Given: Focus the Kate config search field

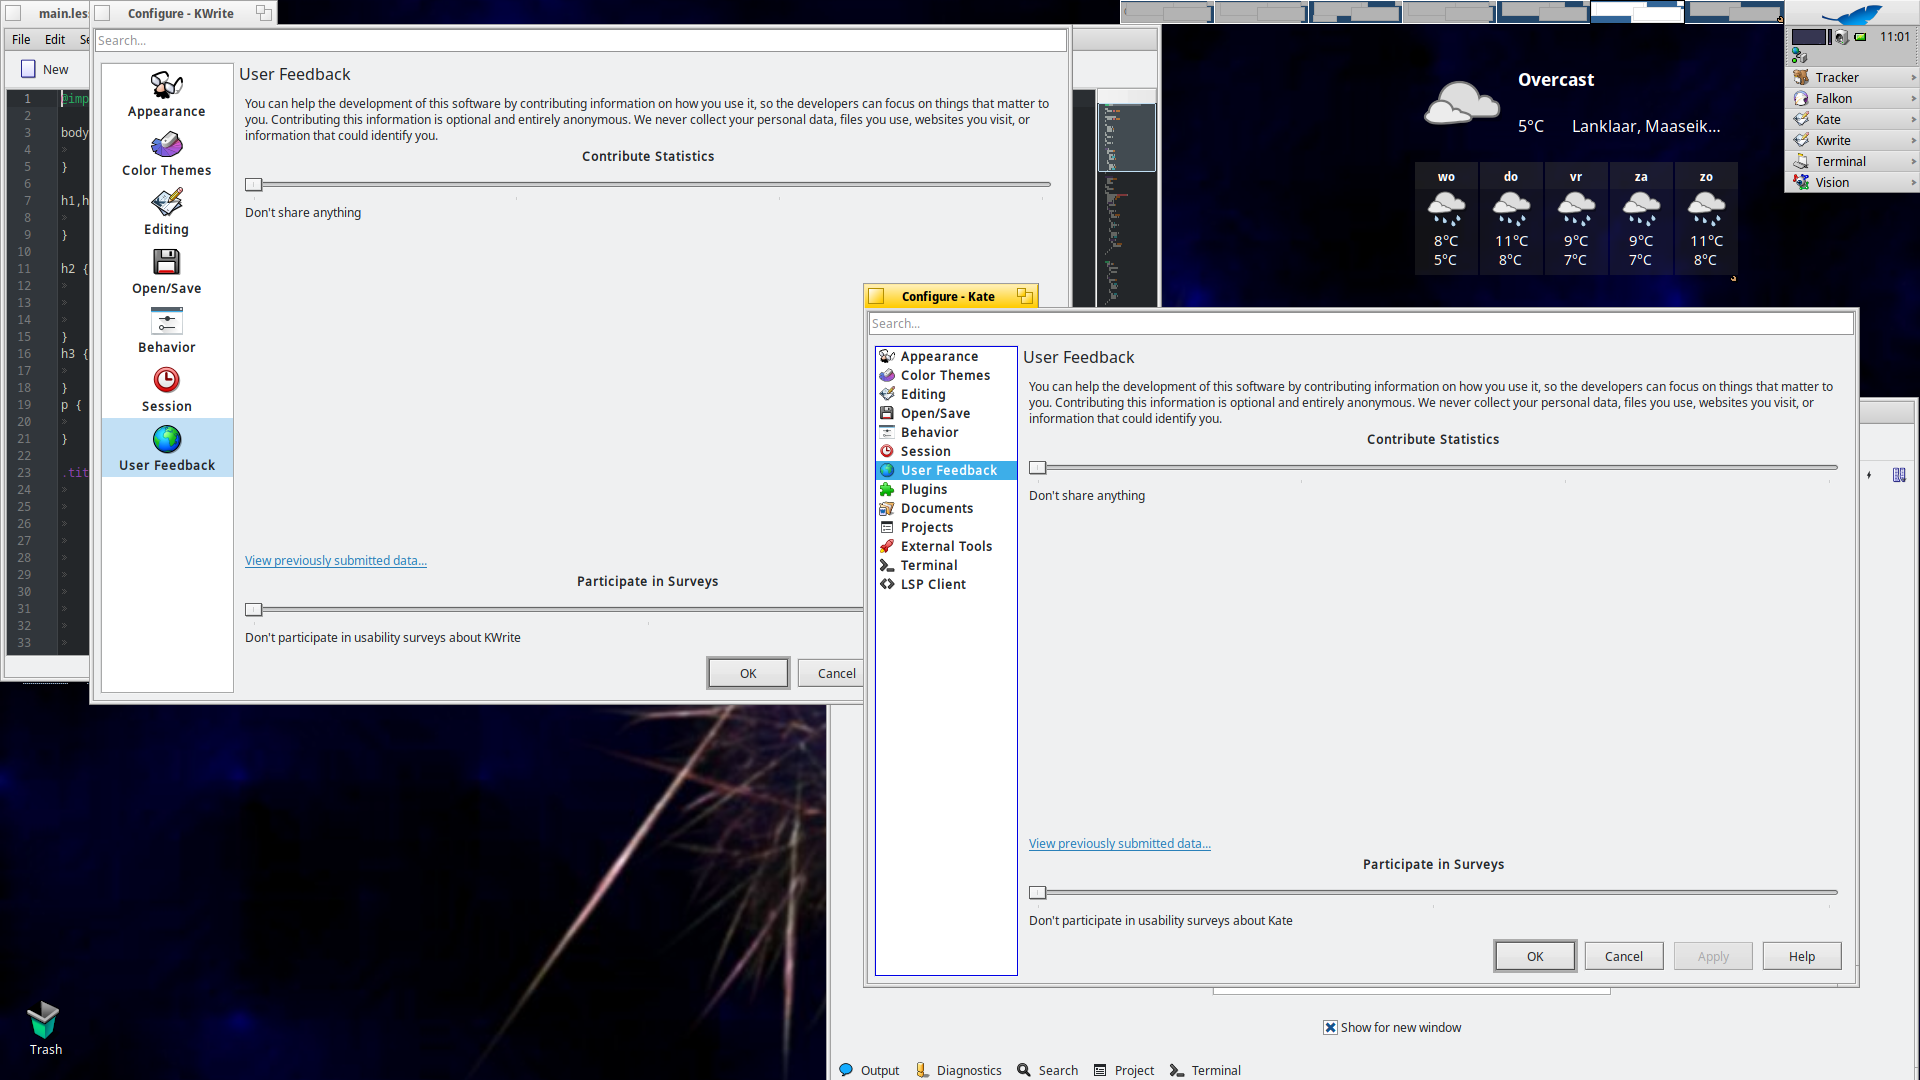Looking at the screenshot, I should click(1361, 323).
